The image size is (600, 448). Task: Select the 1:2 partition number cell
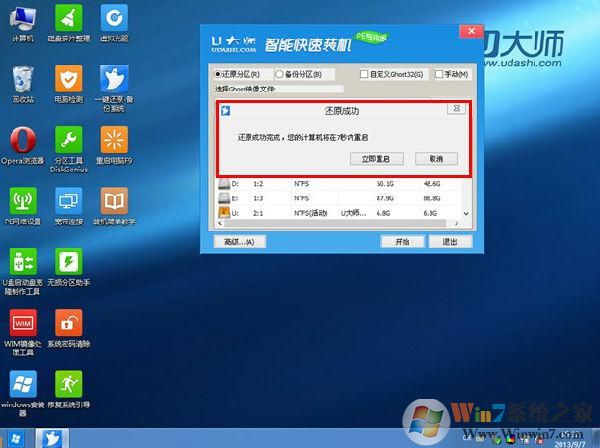tap(258, 184)
